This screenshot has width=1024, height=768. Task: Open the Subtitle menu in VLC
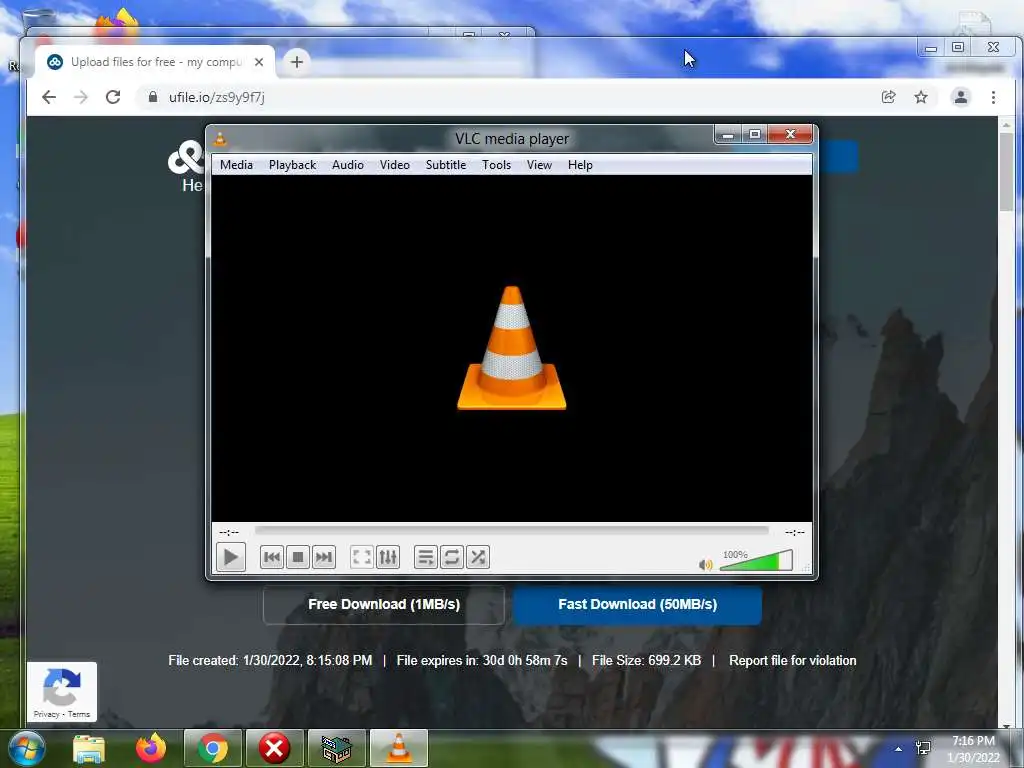click(446, 165)
